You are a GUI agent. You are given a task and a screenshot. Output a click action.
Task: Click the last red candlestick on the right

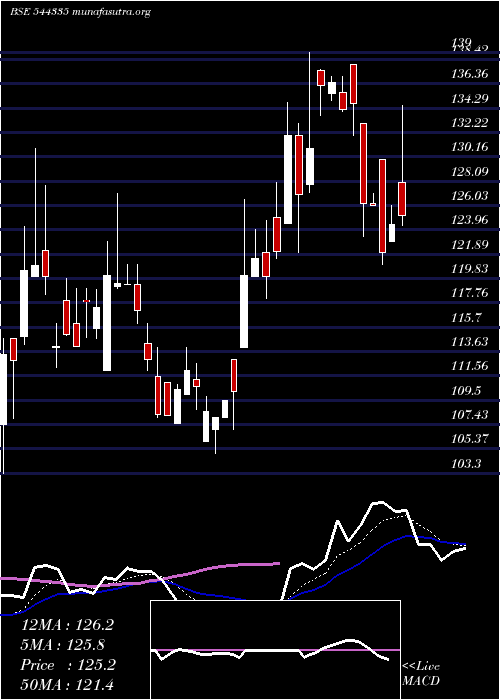click(402, 199)
